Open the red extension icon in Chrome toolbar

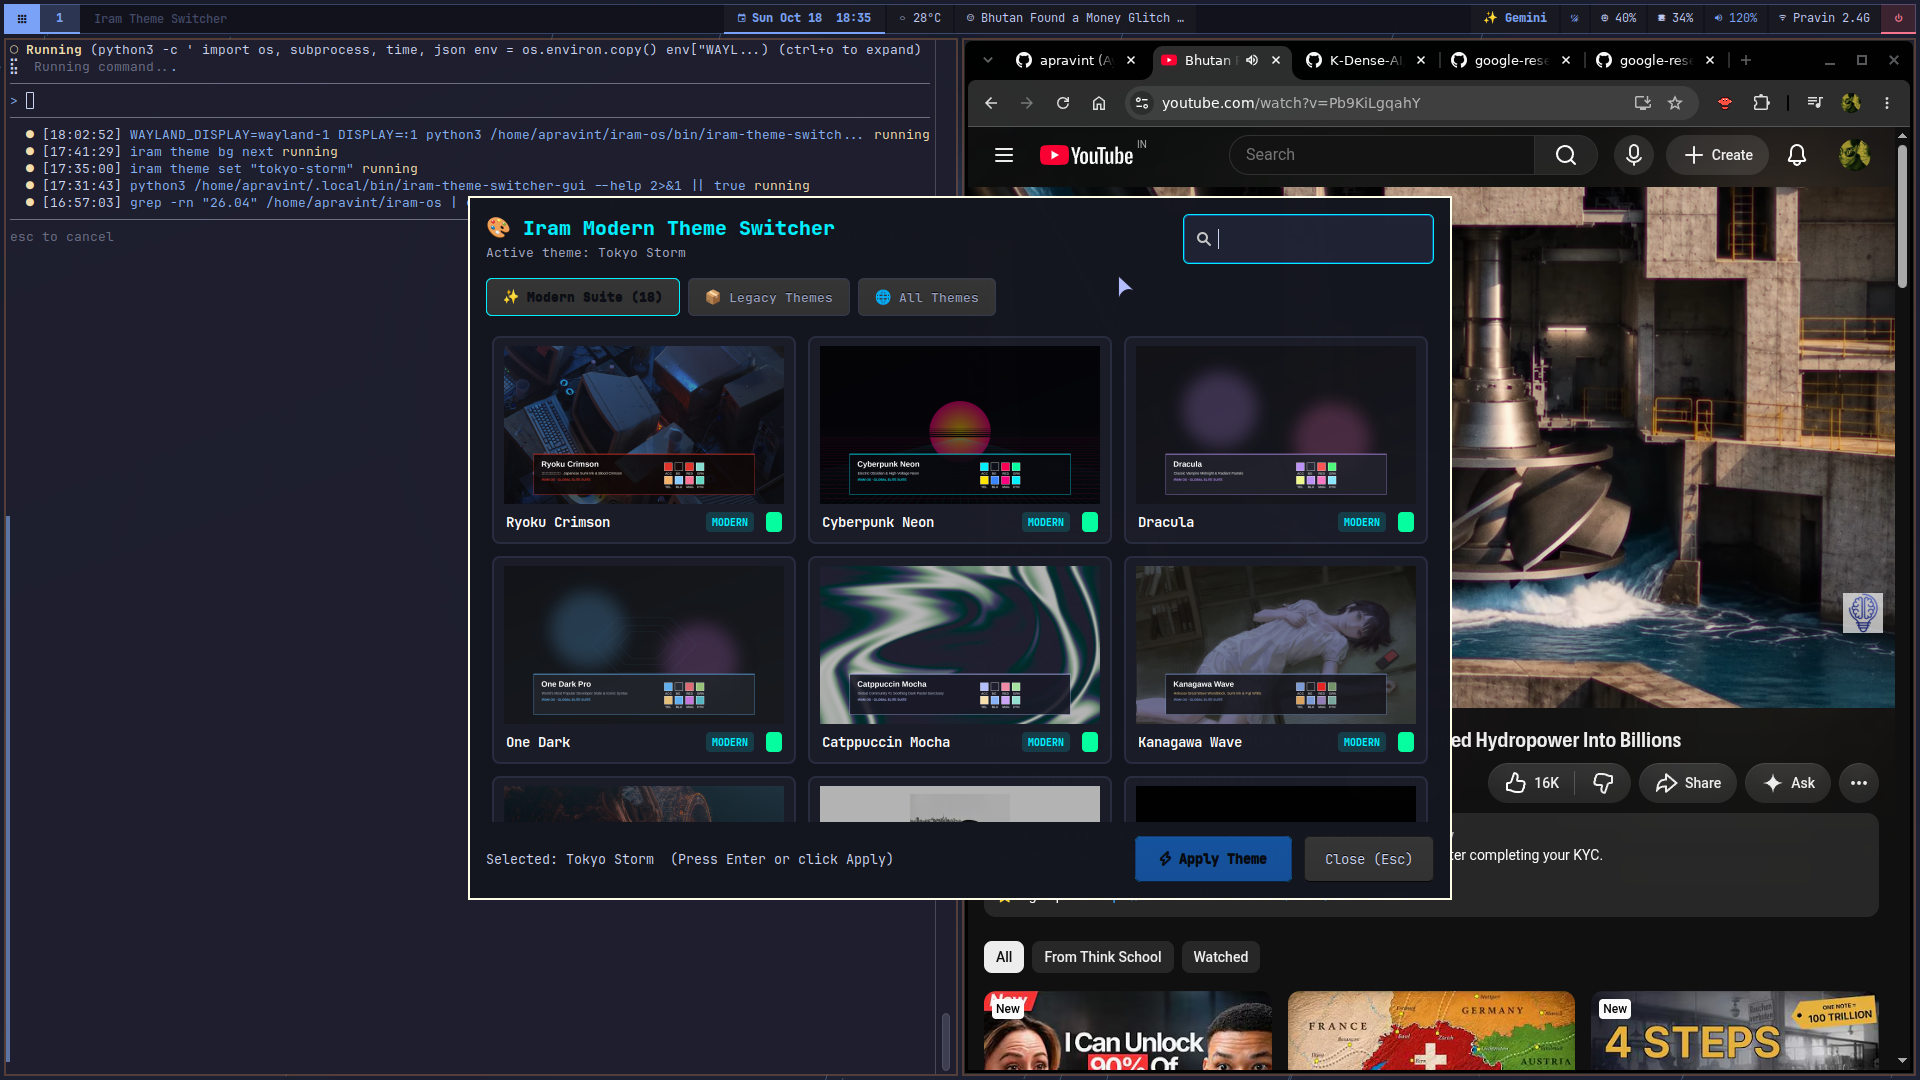(x=1725, y=103)
